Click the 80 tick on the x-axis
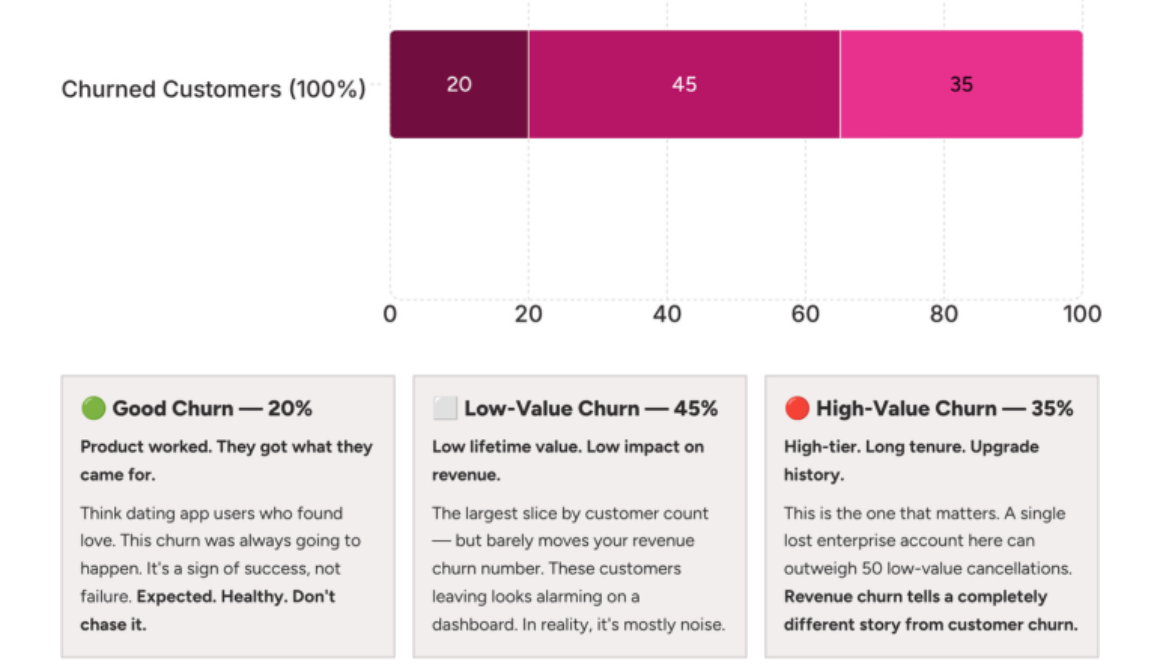The height and width of the screenshot is (665, 1160). 943,314
